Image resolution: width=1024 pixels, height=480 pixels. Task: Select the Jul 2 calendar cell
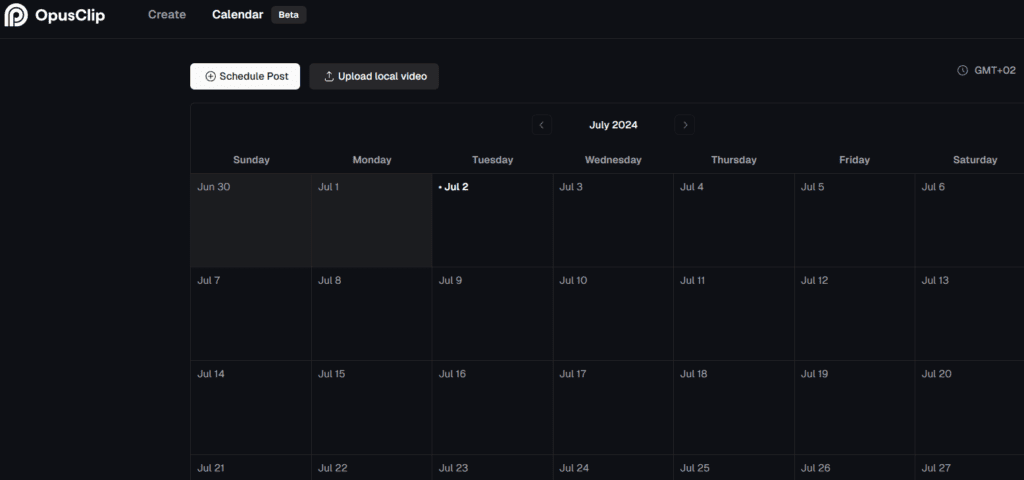pyautogui.click(x=492, y=220)
